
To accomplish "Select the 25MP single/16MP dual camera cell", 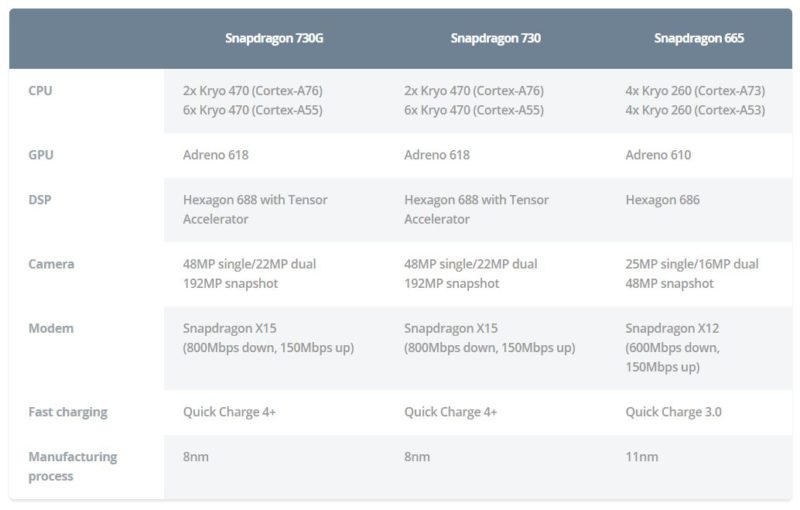I will (692, 264).
